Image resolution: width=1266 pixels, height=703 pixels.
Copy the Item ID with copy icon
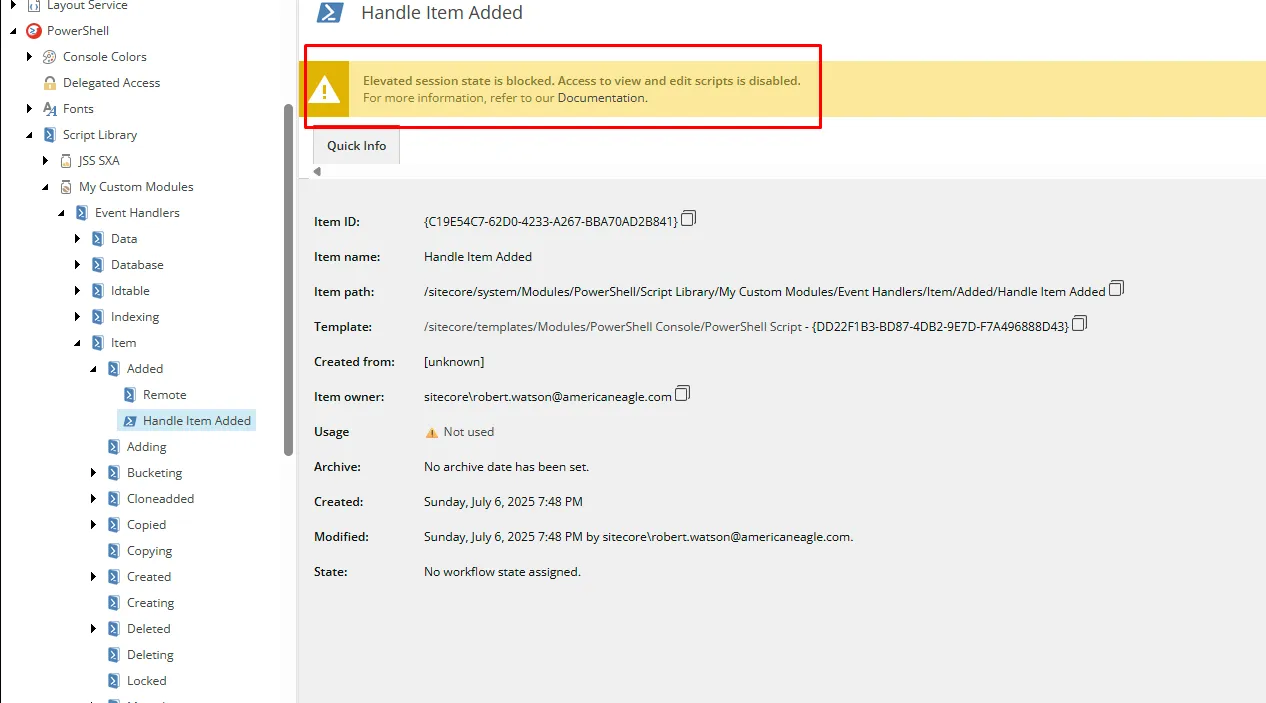688,218
